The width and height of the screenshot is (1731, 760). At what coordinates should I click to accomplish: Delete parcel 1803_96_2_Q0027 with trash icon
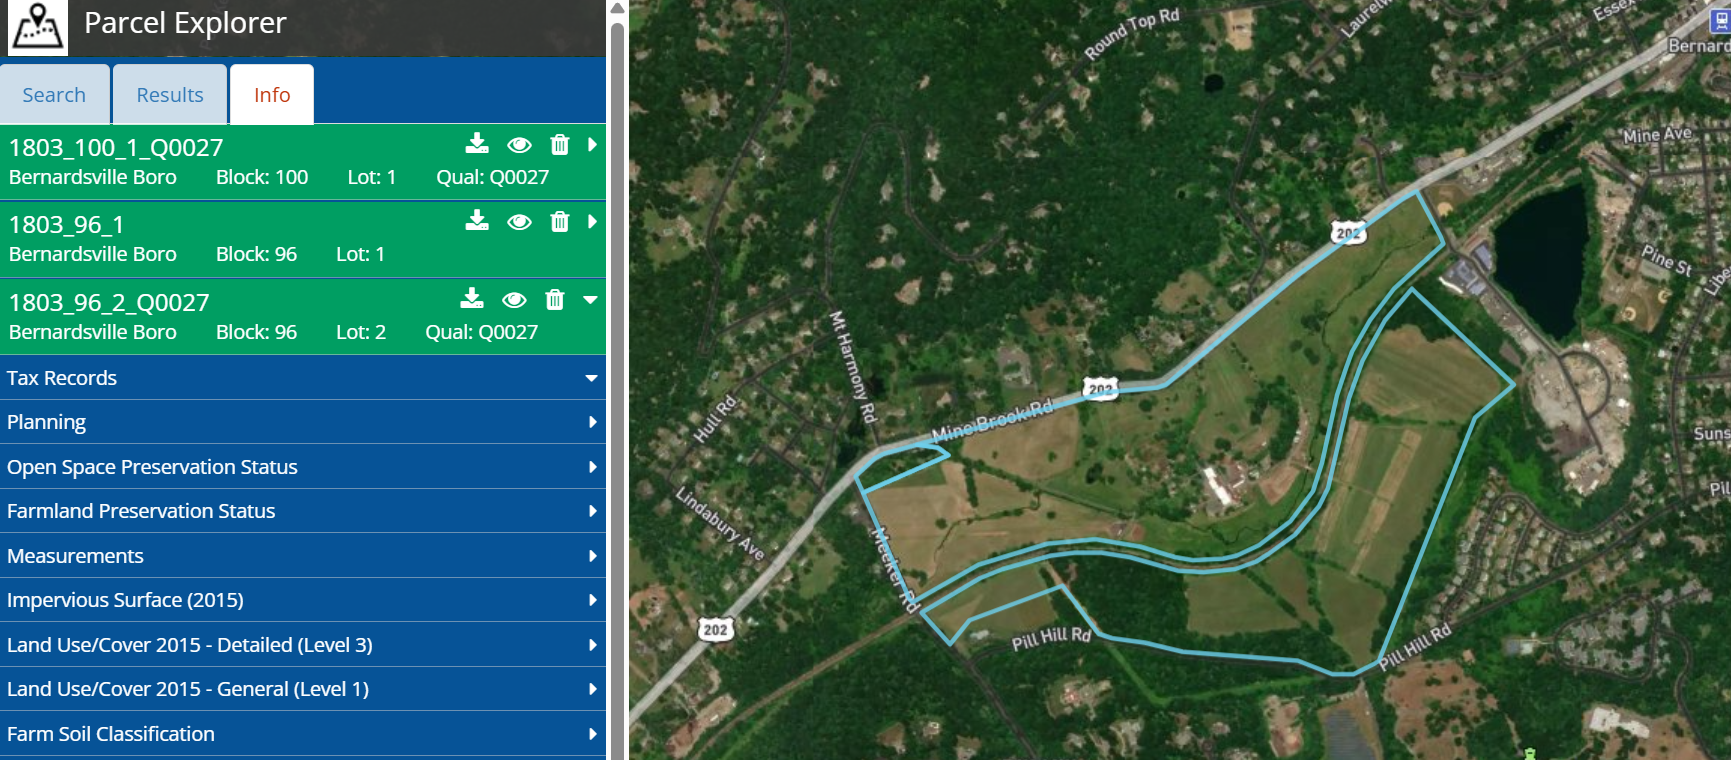[555, 299]
